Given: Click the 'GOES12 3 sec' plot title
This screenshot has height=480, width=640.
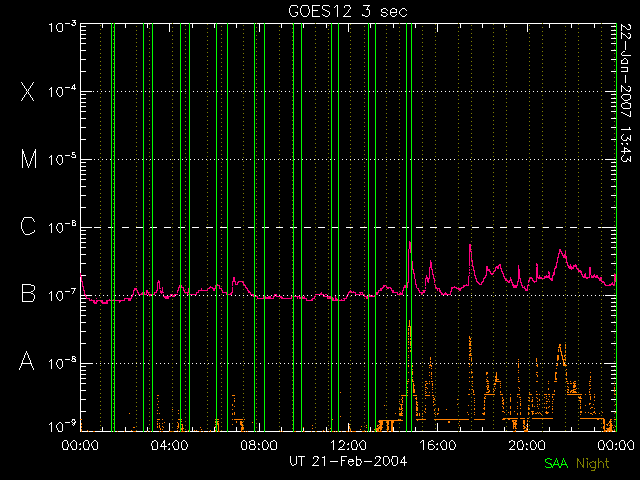Looking at the screenshot, I should pyautogui.click(x=348, y=11).
